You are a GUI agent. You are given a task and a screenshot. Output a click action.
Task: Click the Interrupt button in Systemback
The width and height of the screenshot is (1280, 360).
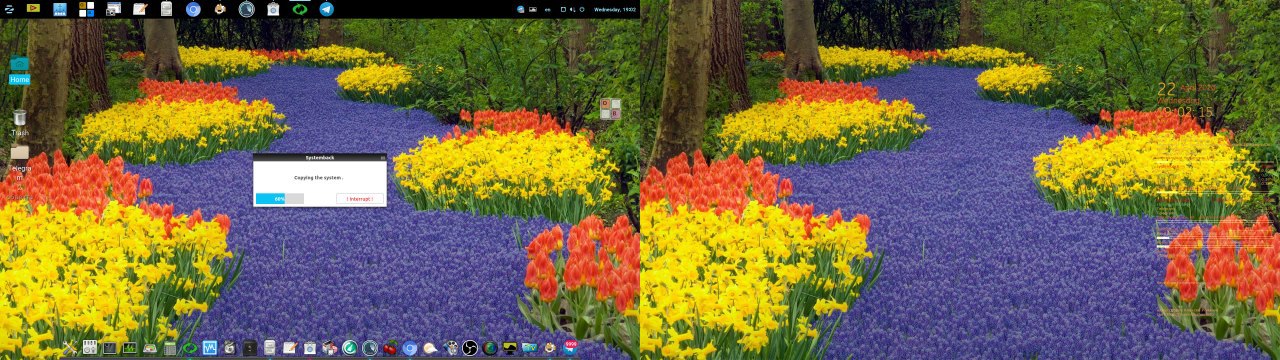[360, 199]
